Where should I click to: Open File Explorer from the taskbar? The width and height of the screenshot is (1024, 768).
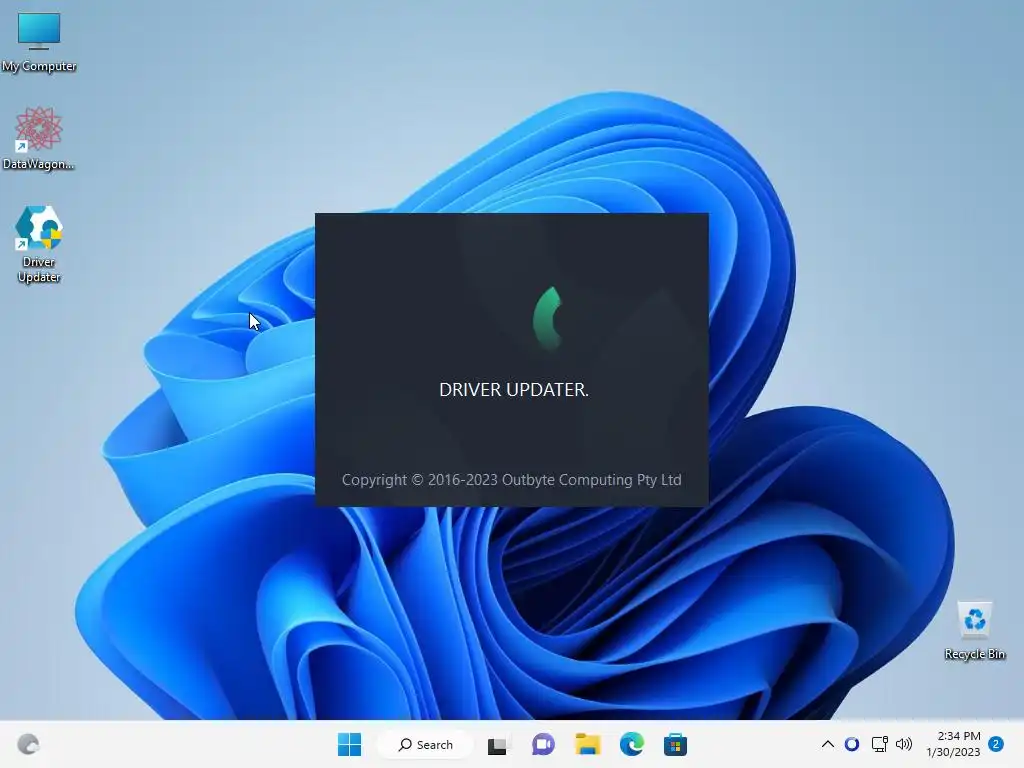(x=587, y=744)
